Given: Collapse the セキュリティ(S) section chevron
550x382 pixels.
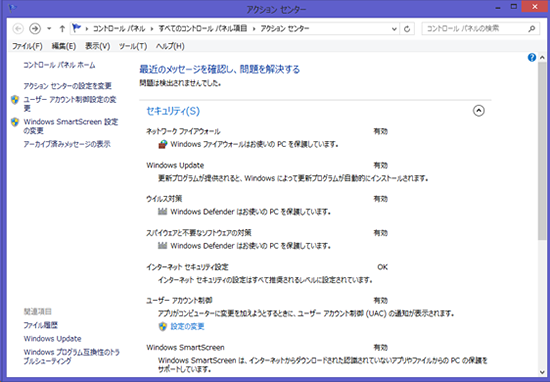Looking at the screenshot, I should [x=478, y=111].
